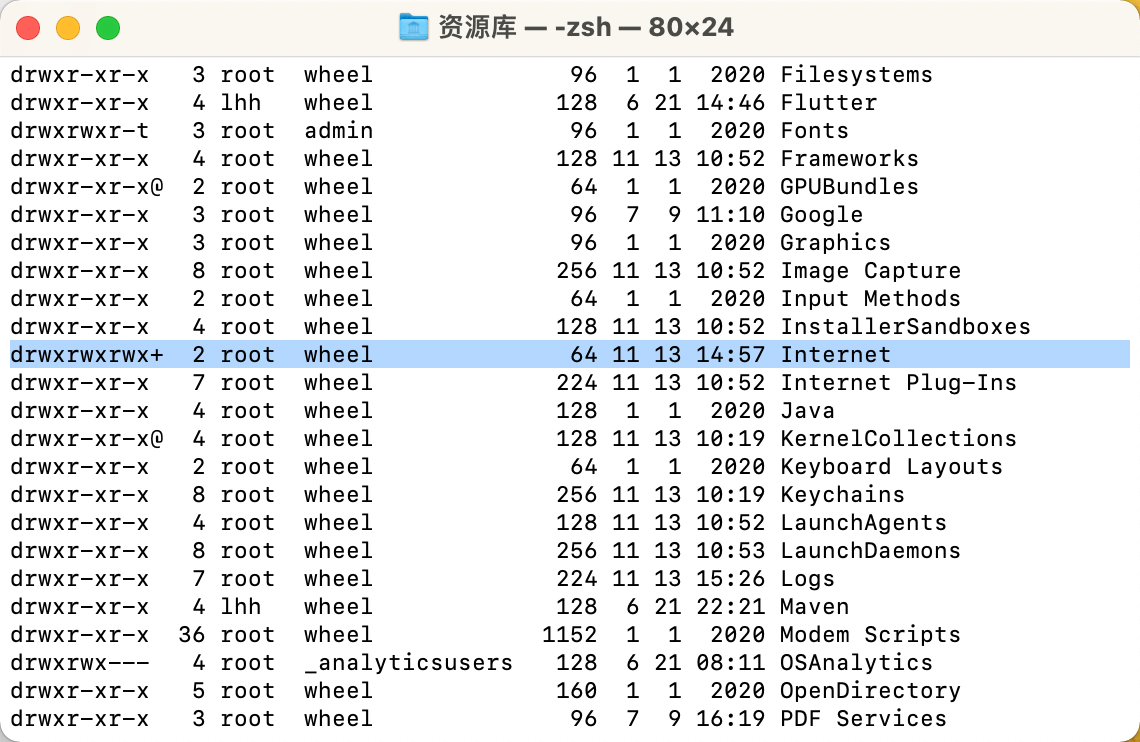Click the group 'admin' on the Fonts row
Image resolution: width=1140 pixels, height=742 pixels.
[x=338, y=131]
